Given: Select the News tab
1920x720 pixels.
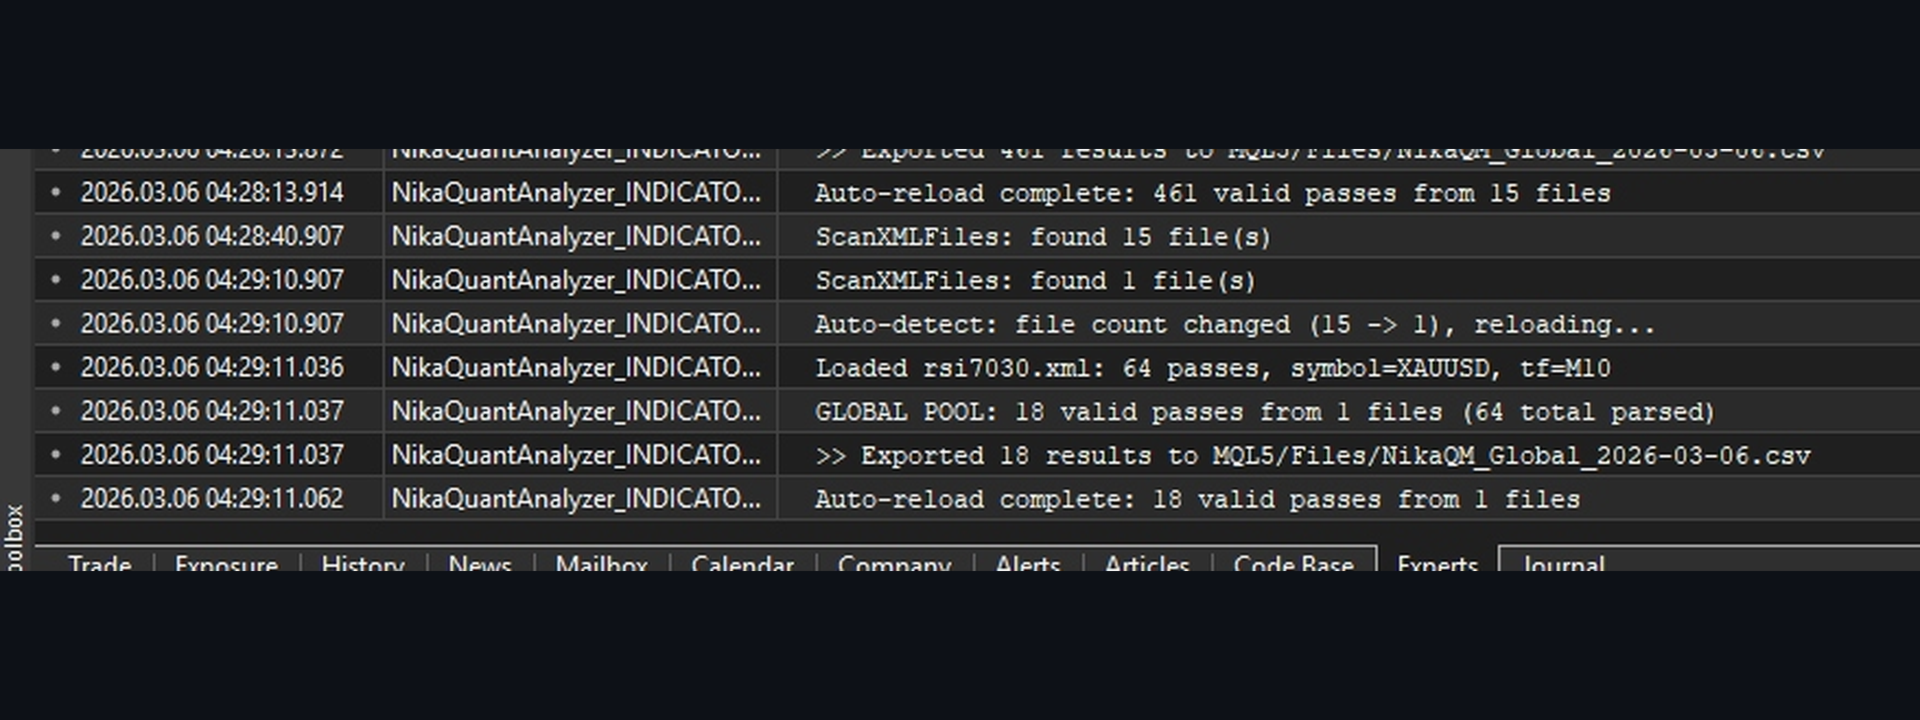Looking at the screenshot, I should point(480,563).
